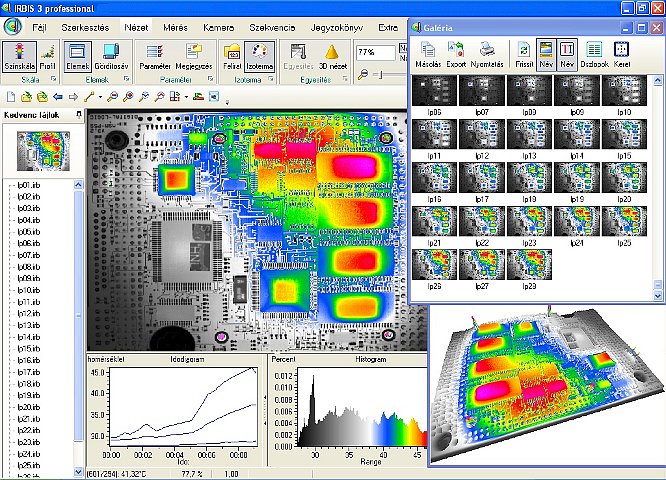This screenshot has width=666, height=480.
Task: Click zoom out magnifier in quick toolbar
Action: pyautogui.click(x=112, y=97)
